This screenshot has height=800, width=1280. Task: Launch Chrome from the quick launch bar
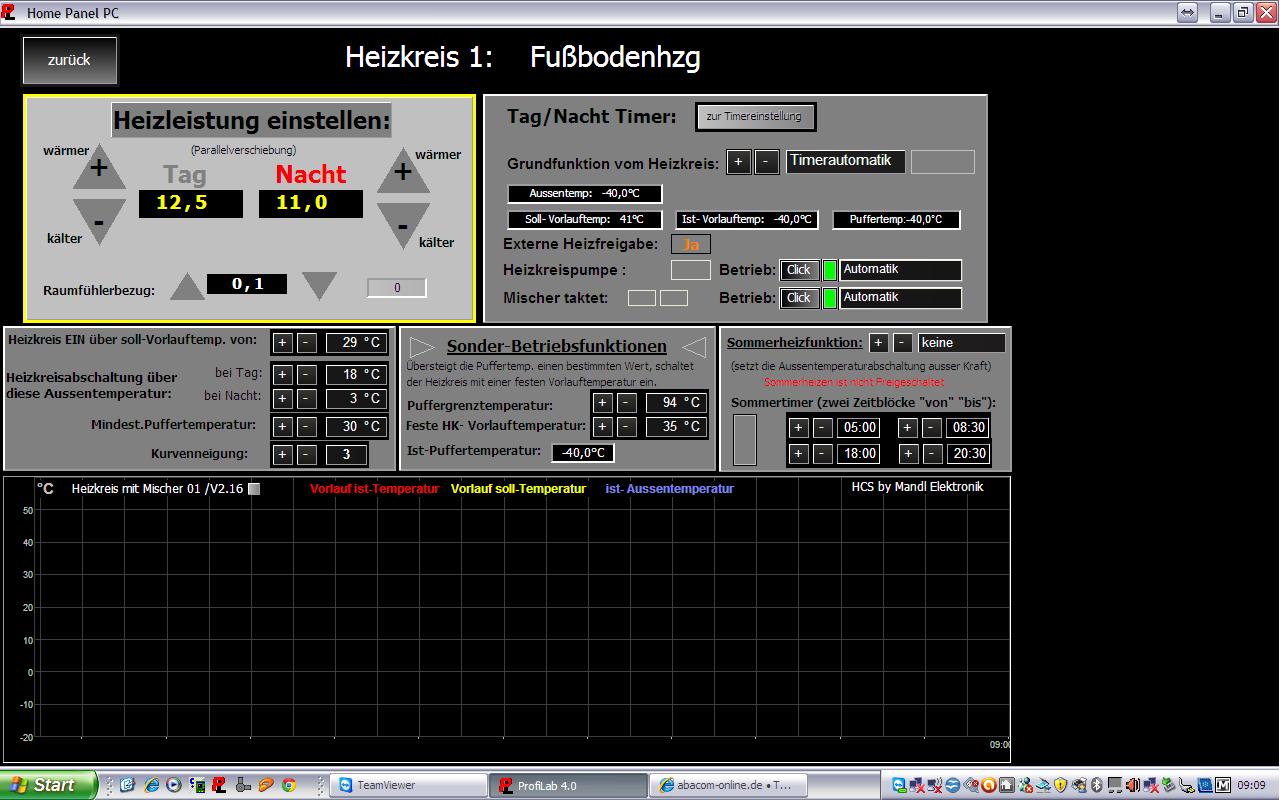tap(289, 785)
